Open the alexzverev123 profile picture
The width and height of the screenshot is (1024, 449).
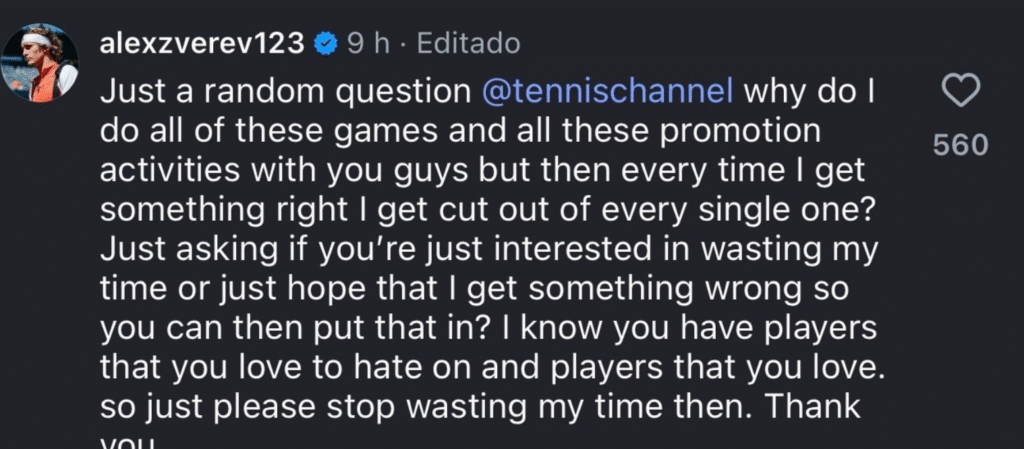point(39,63)
